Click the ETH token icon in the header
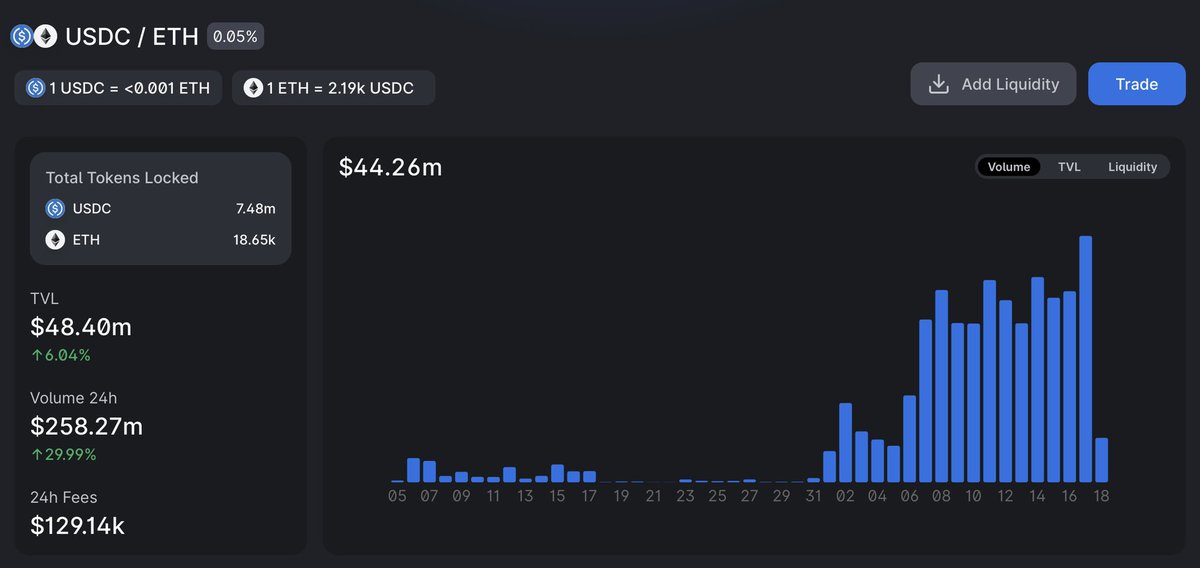 point(45,37)
